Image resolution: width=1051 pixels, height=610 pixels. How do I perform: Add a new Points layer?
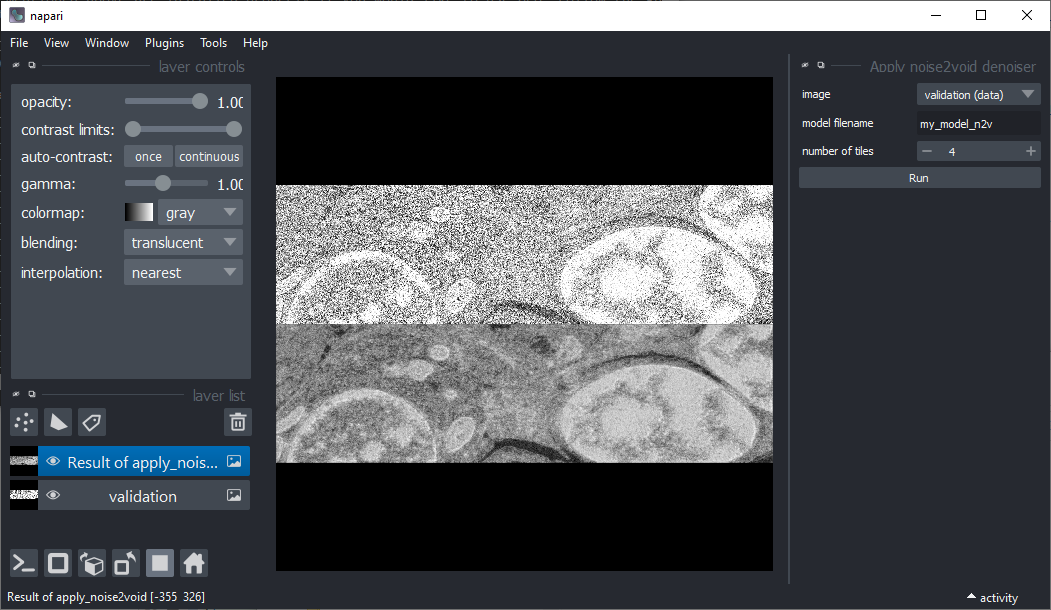23,422
